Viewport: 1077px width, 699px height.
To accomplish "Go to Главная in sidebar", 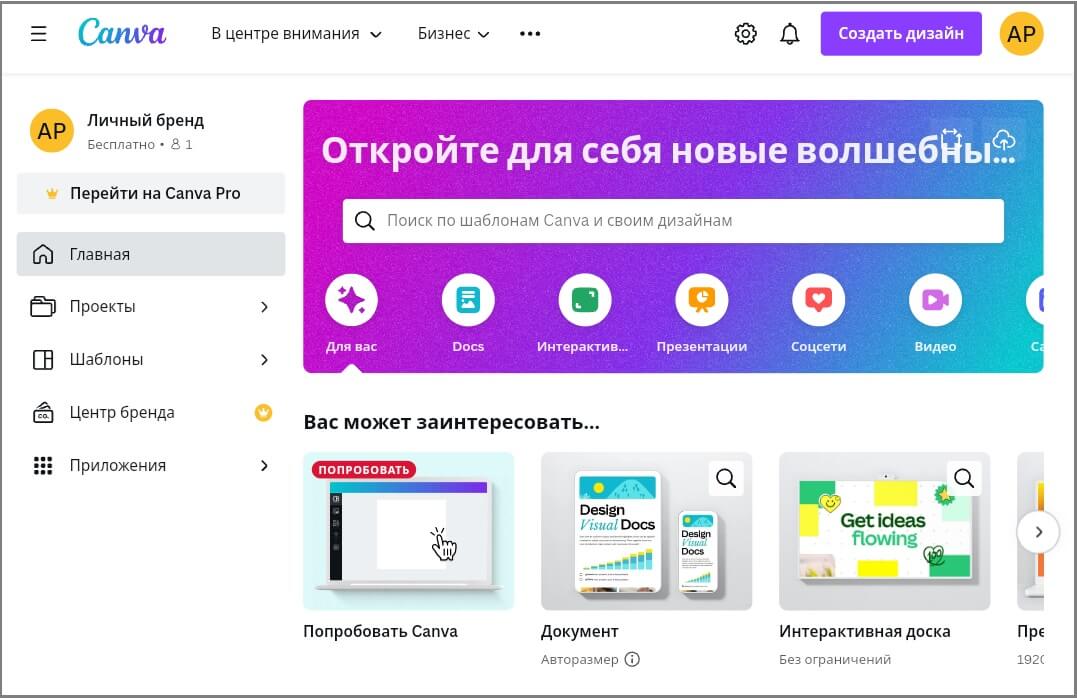I will [150, 254].
